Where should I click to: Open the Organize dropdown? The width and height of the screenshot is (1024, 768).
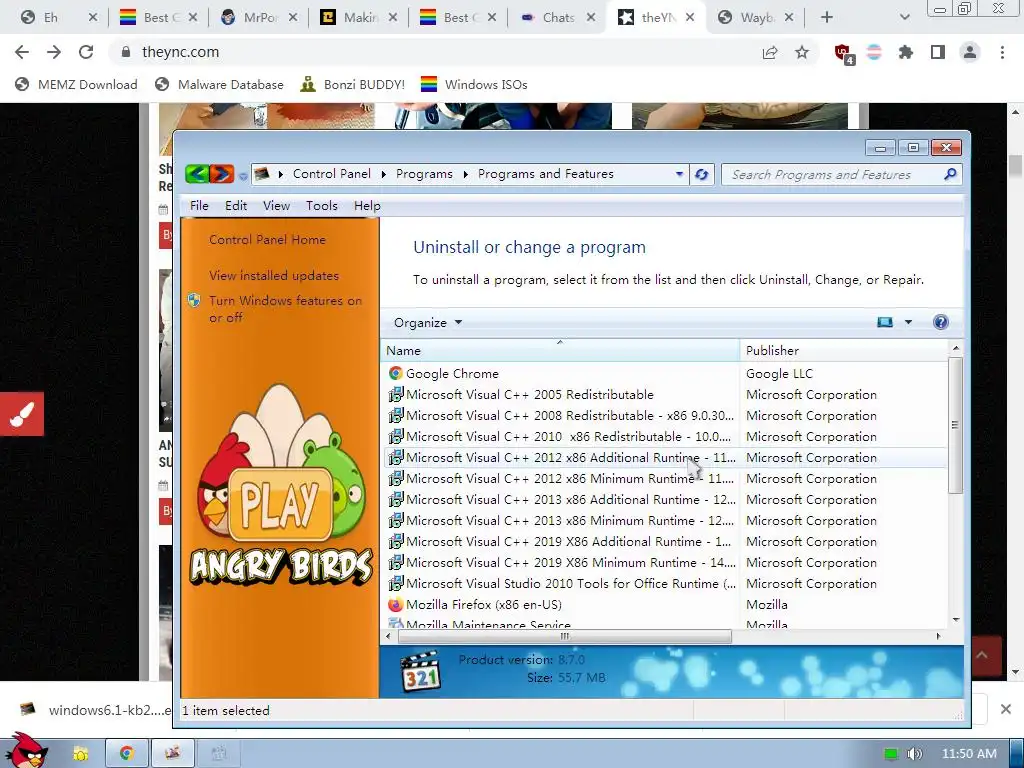point(428,323)
